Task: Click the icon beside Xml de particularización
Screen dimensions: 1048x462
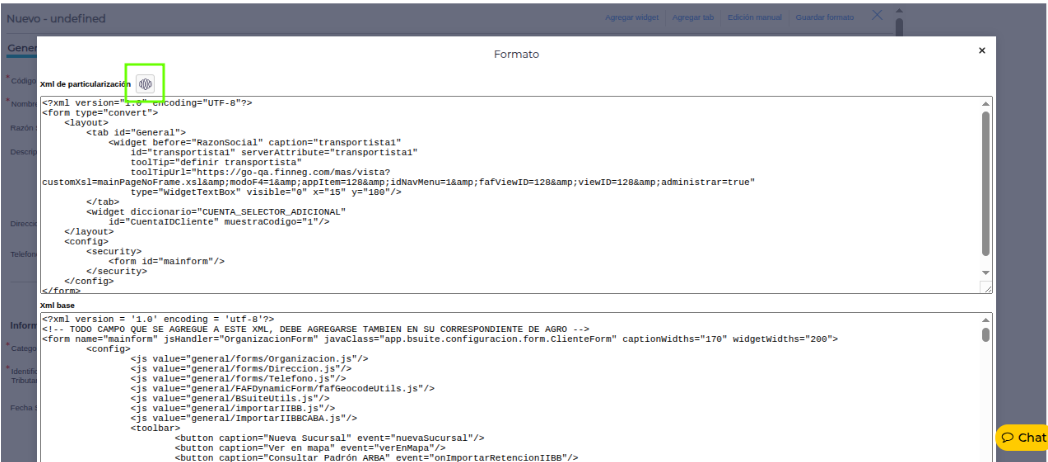Action: coord(146,84)
